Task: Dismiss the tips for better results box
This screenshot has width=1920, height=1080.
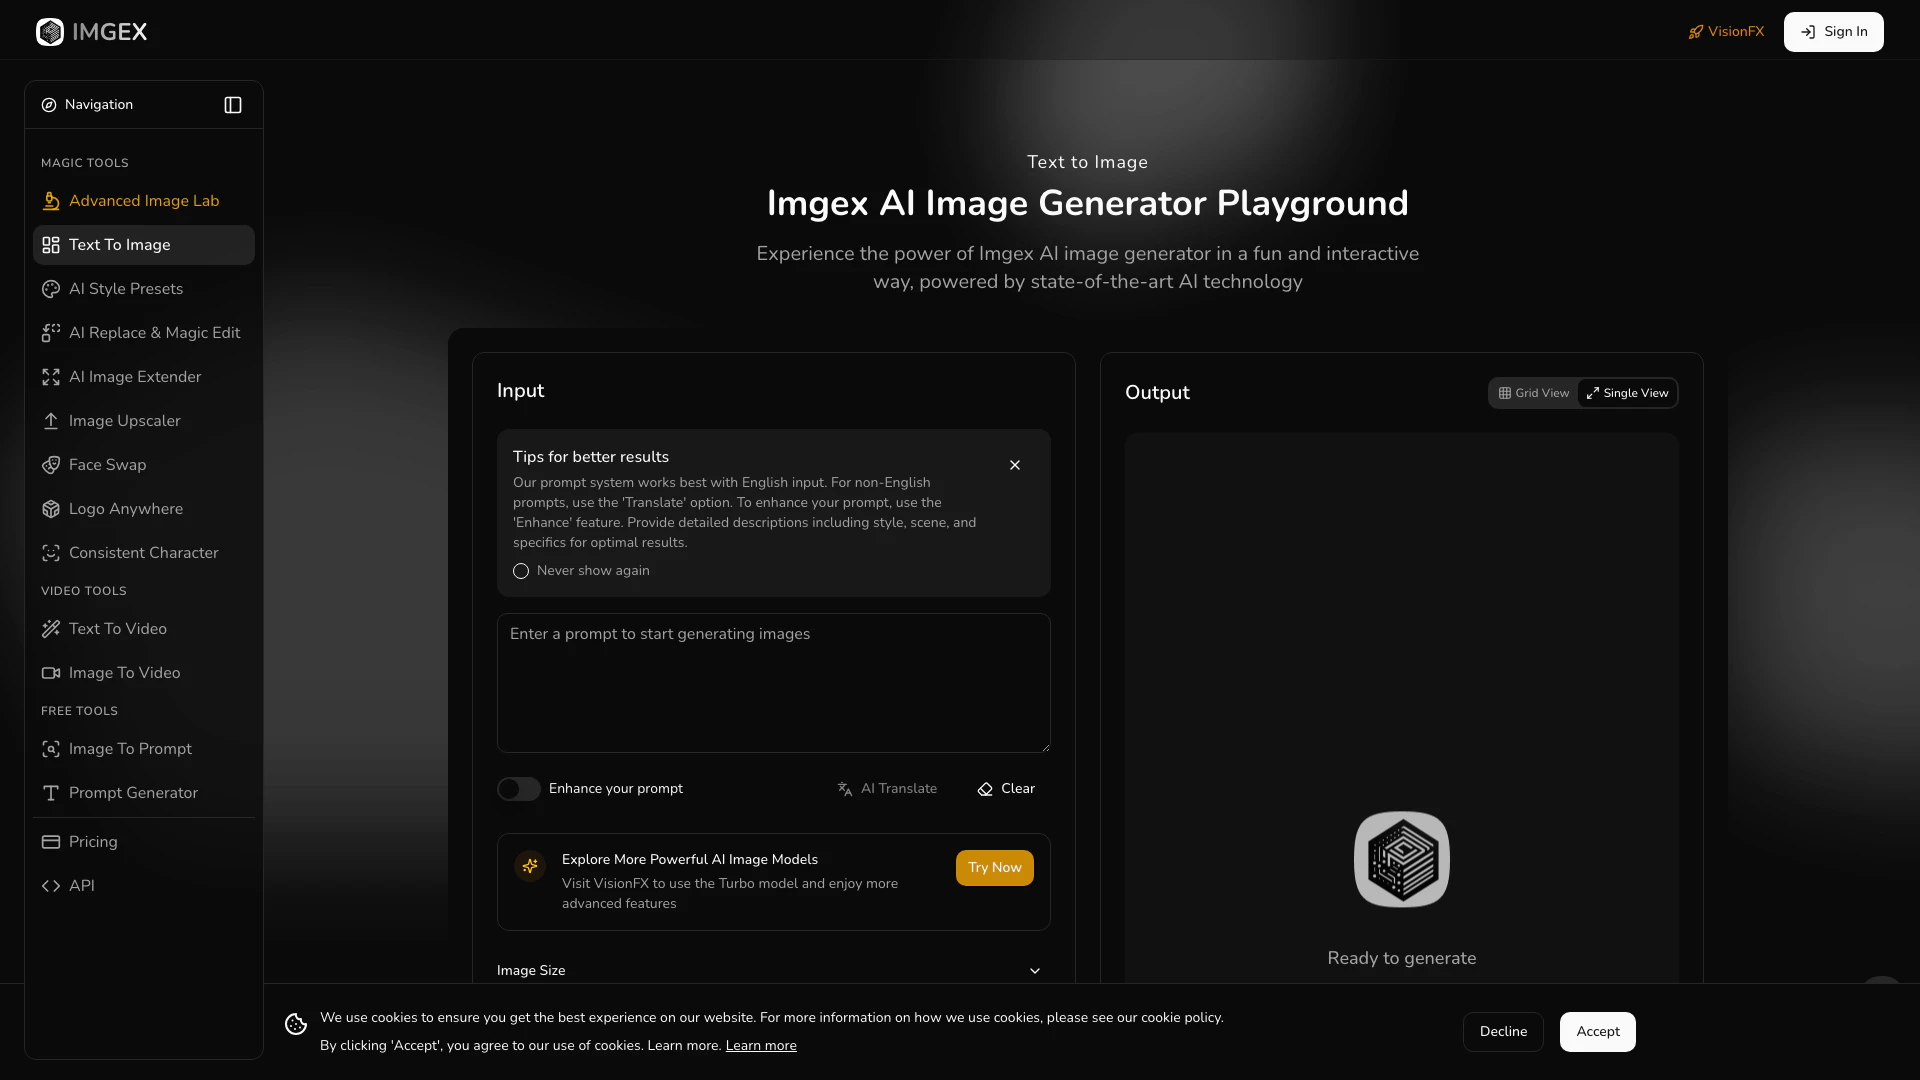Action: point(1015,465)
